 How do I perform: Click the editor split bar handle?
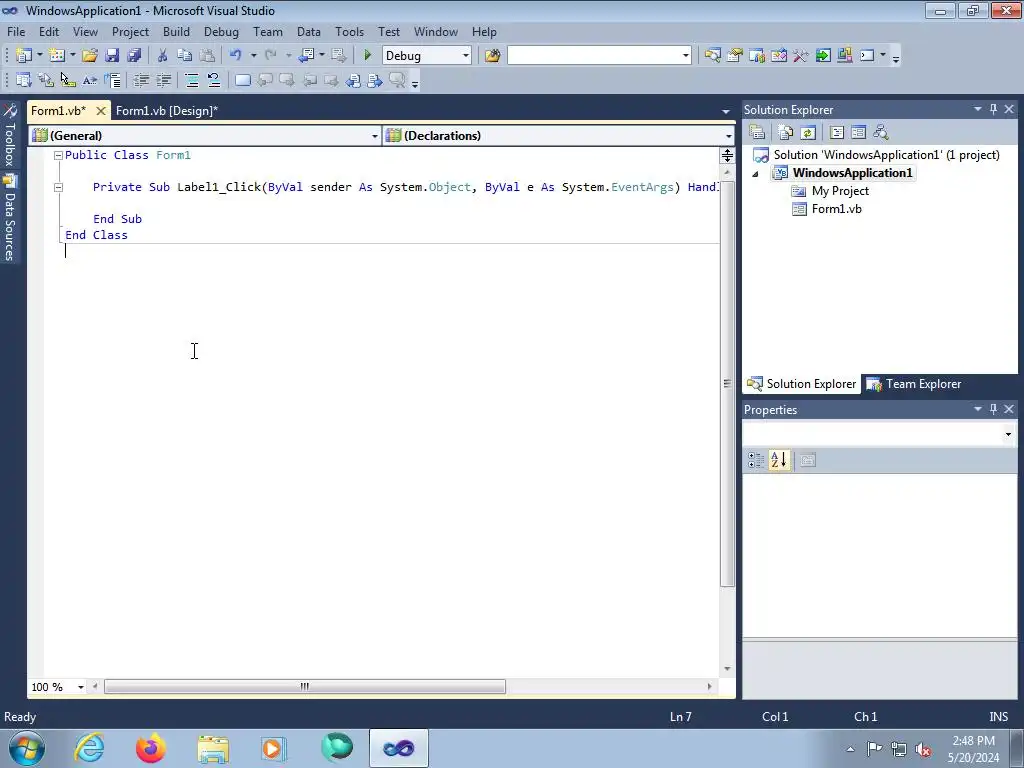pyautogui.click(x=727, y=155)
